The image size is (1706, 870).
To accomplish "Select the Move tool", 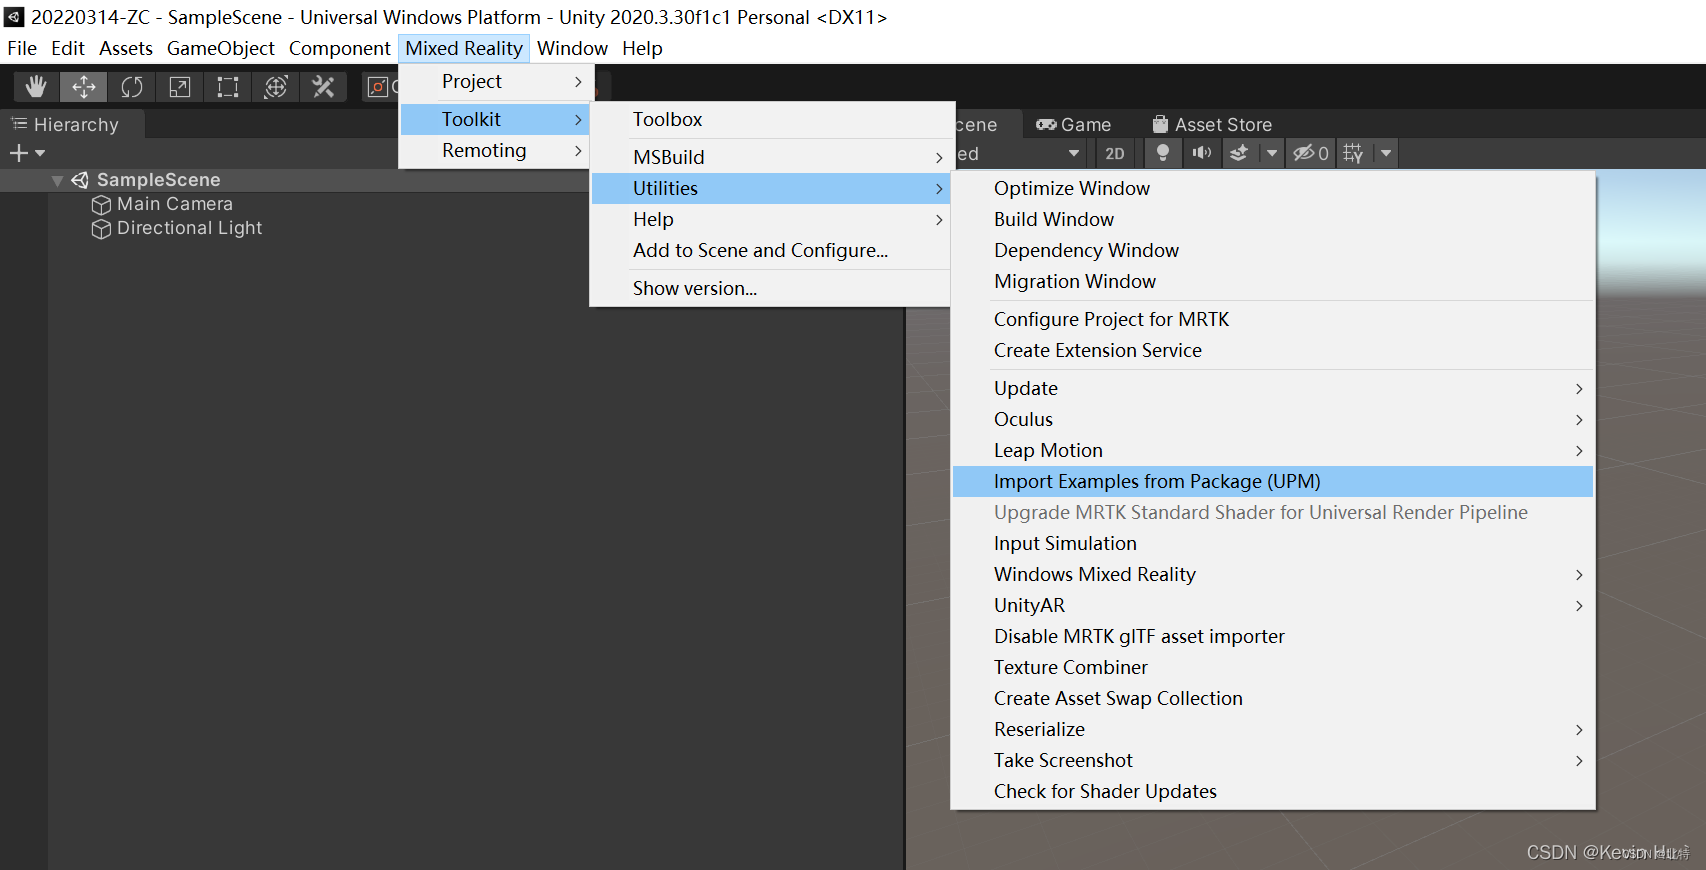I will (84, 87).
